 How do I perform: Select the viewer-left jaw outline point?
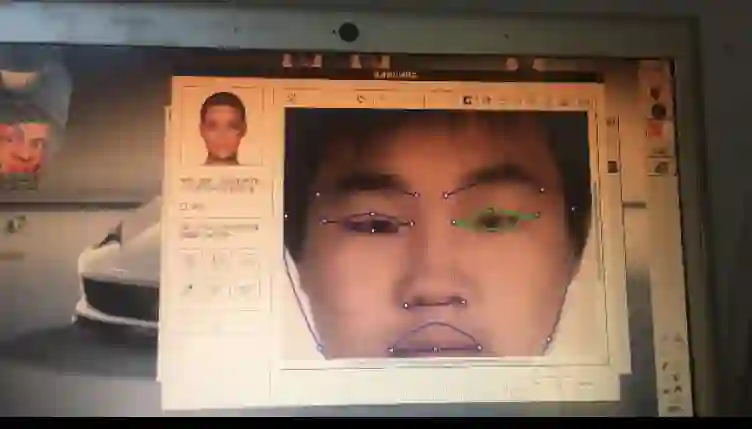pos(320,347)
